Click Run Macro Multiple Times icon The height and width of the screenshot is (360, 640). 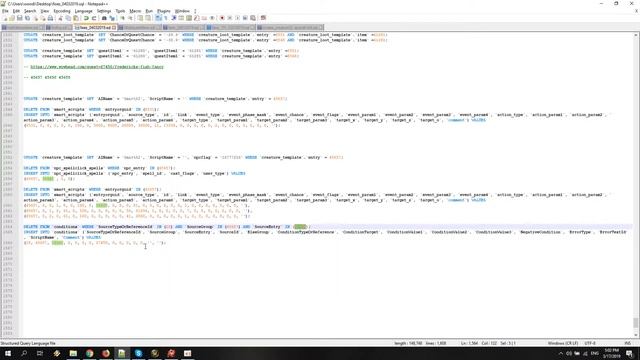245,18
